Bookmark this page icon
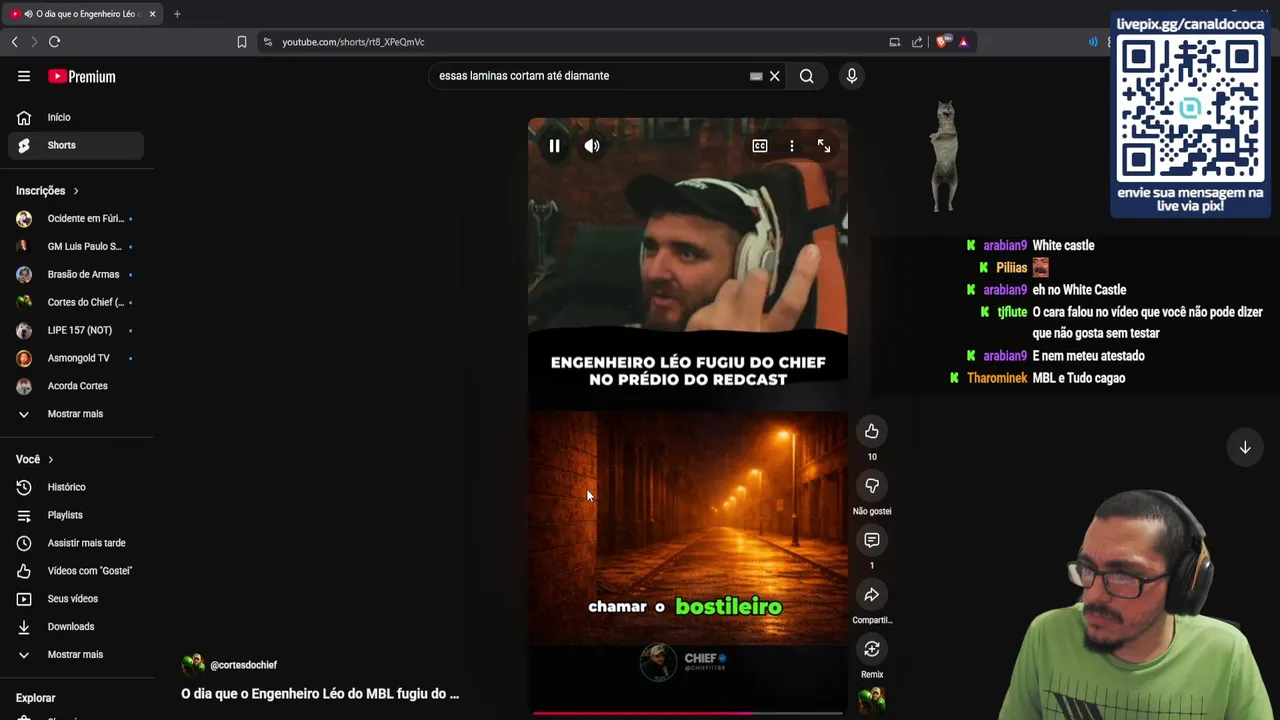 coord(241,42)
